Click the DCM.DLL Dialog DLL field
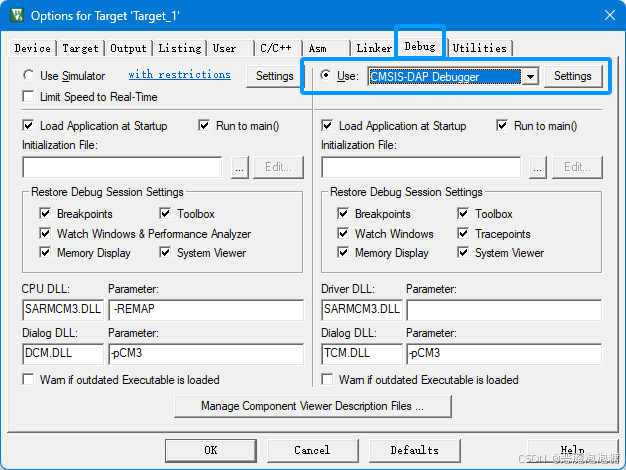626x470 pixels. pos(63,354)
